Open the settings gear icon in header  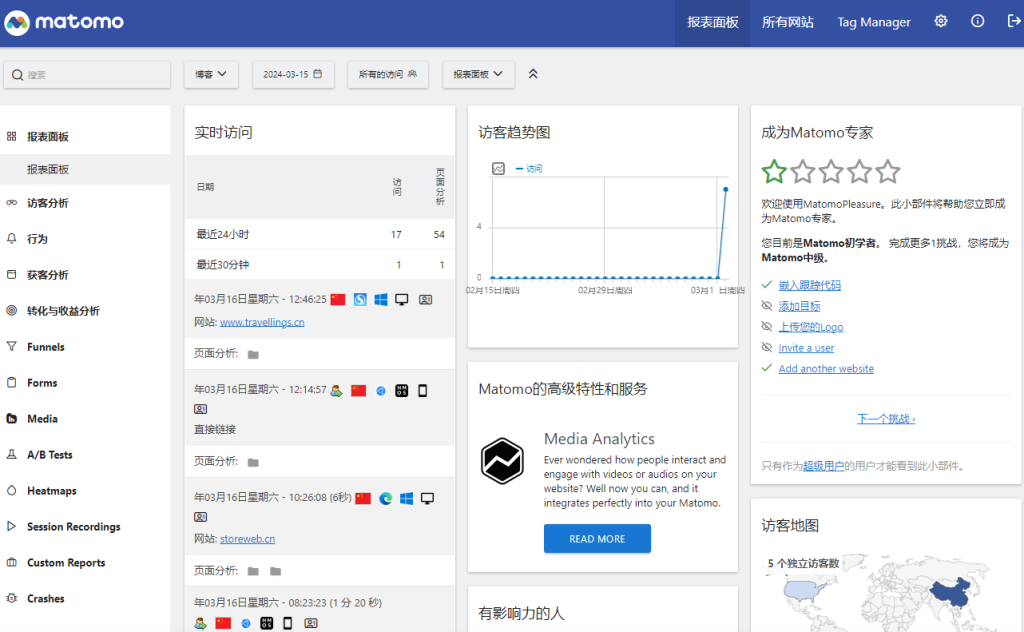point(941,22)
